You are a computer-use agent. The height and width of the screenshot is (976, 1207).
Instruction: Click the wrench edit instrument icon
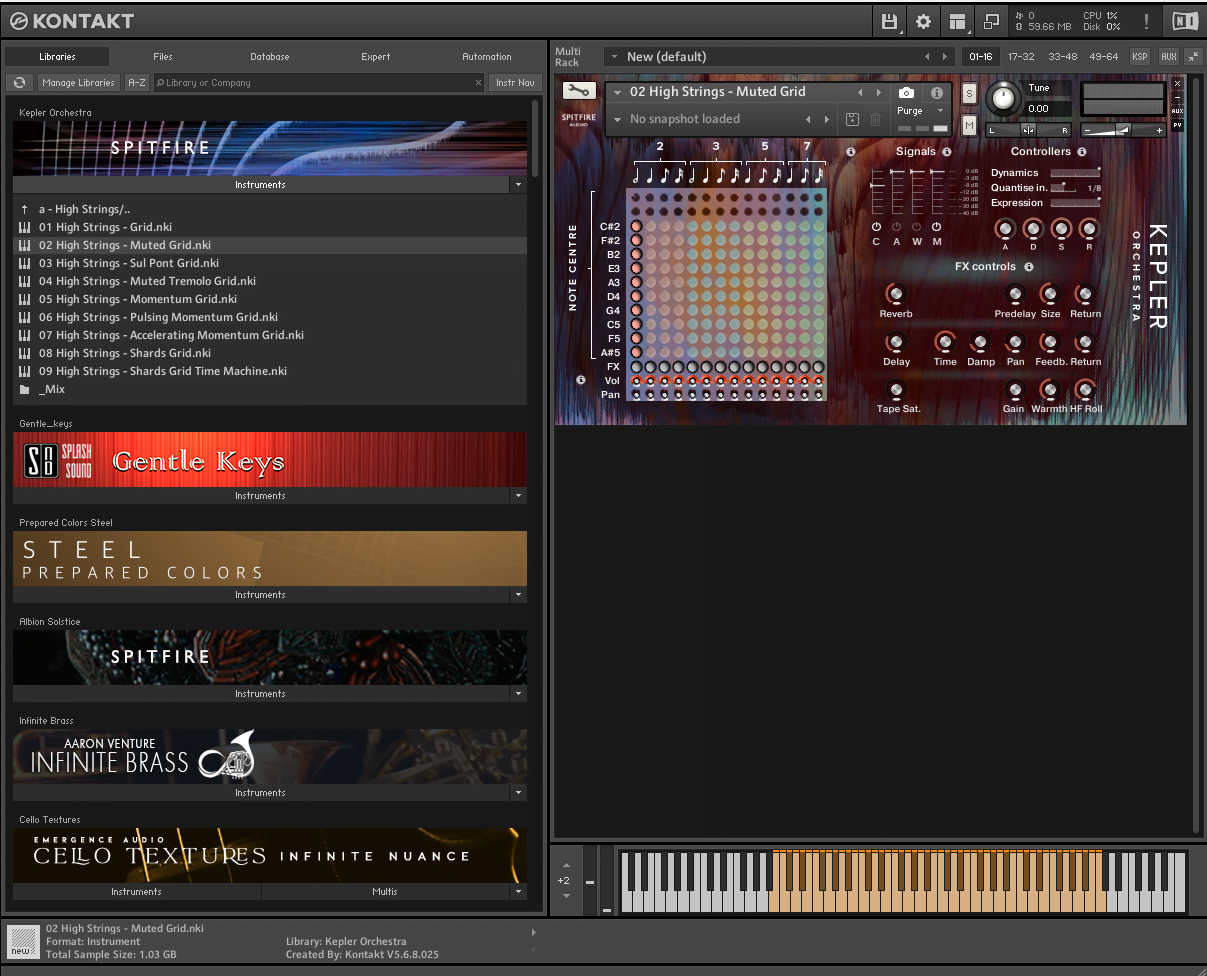(x=578, y=91)
